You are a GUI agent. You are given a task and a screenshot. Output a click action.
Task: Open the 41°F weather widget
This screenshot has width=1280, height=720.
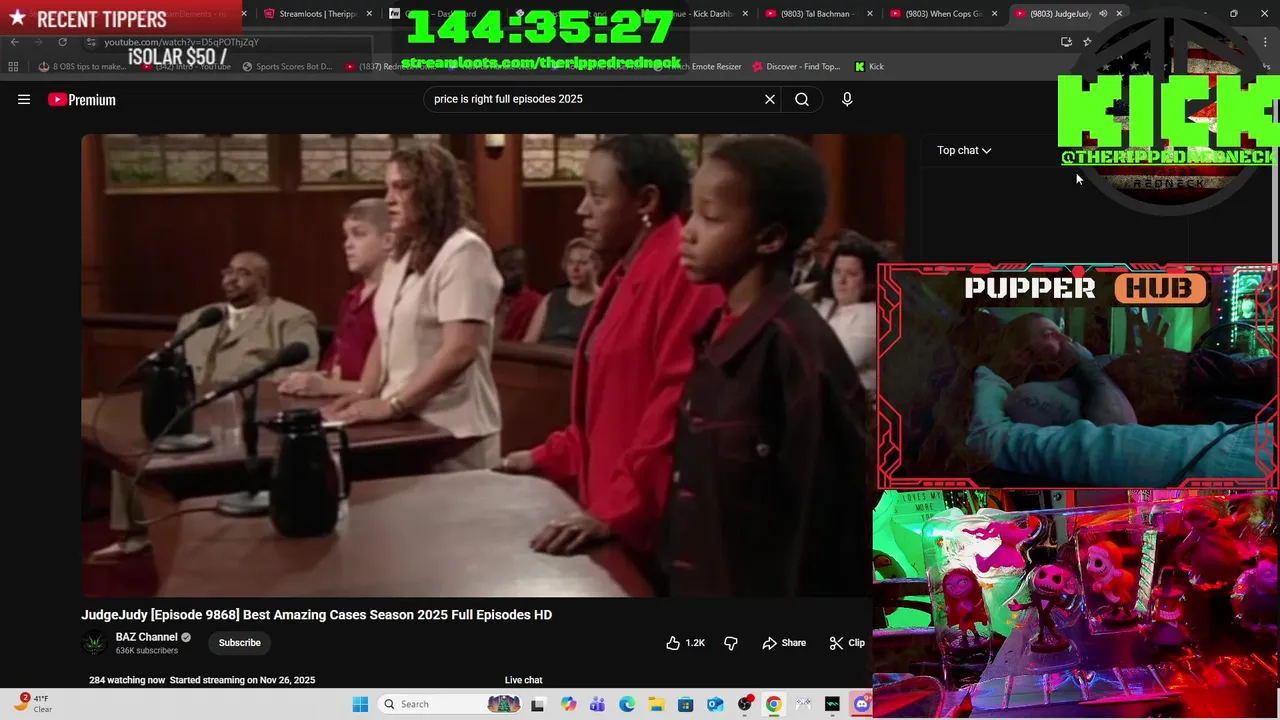(x=32, y=704)
